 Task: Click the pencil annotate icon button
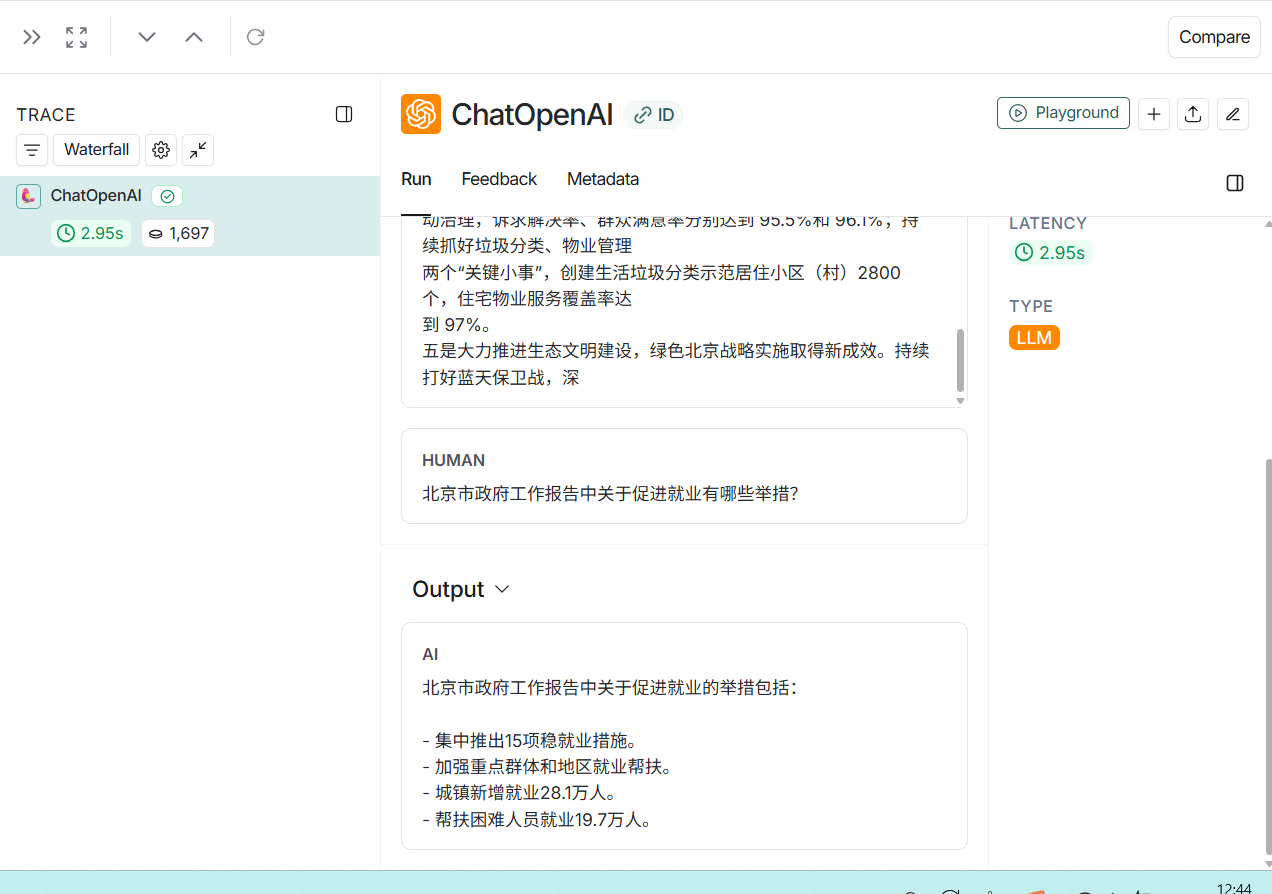[1233, 114]
